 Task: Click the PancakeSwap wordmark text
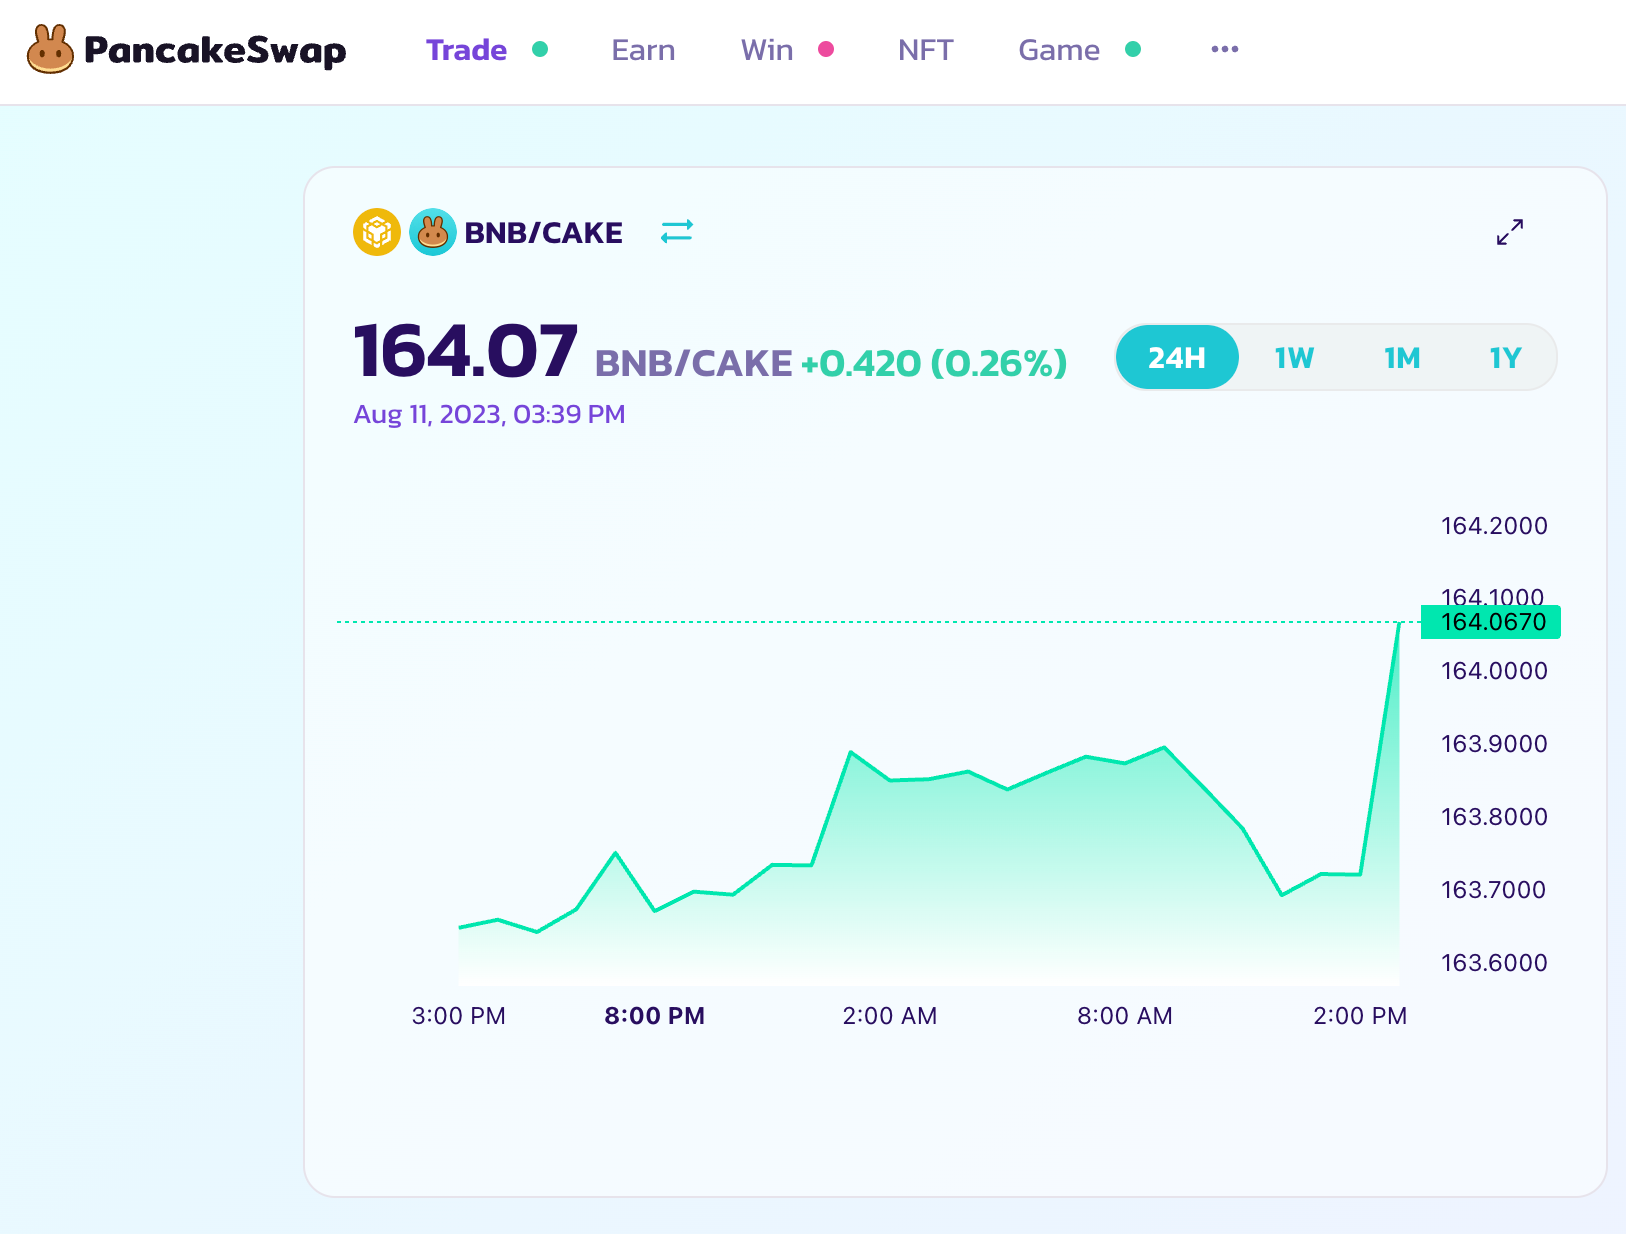(x=215, y=50)
